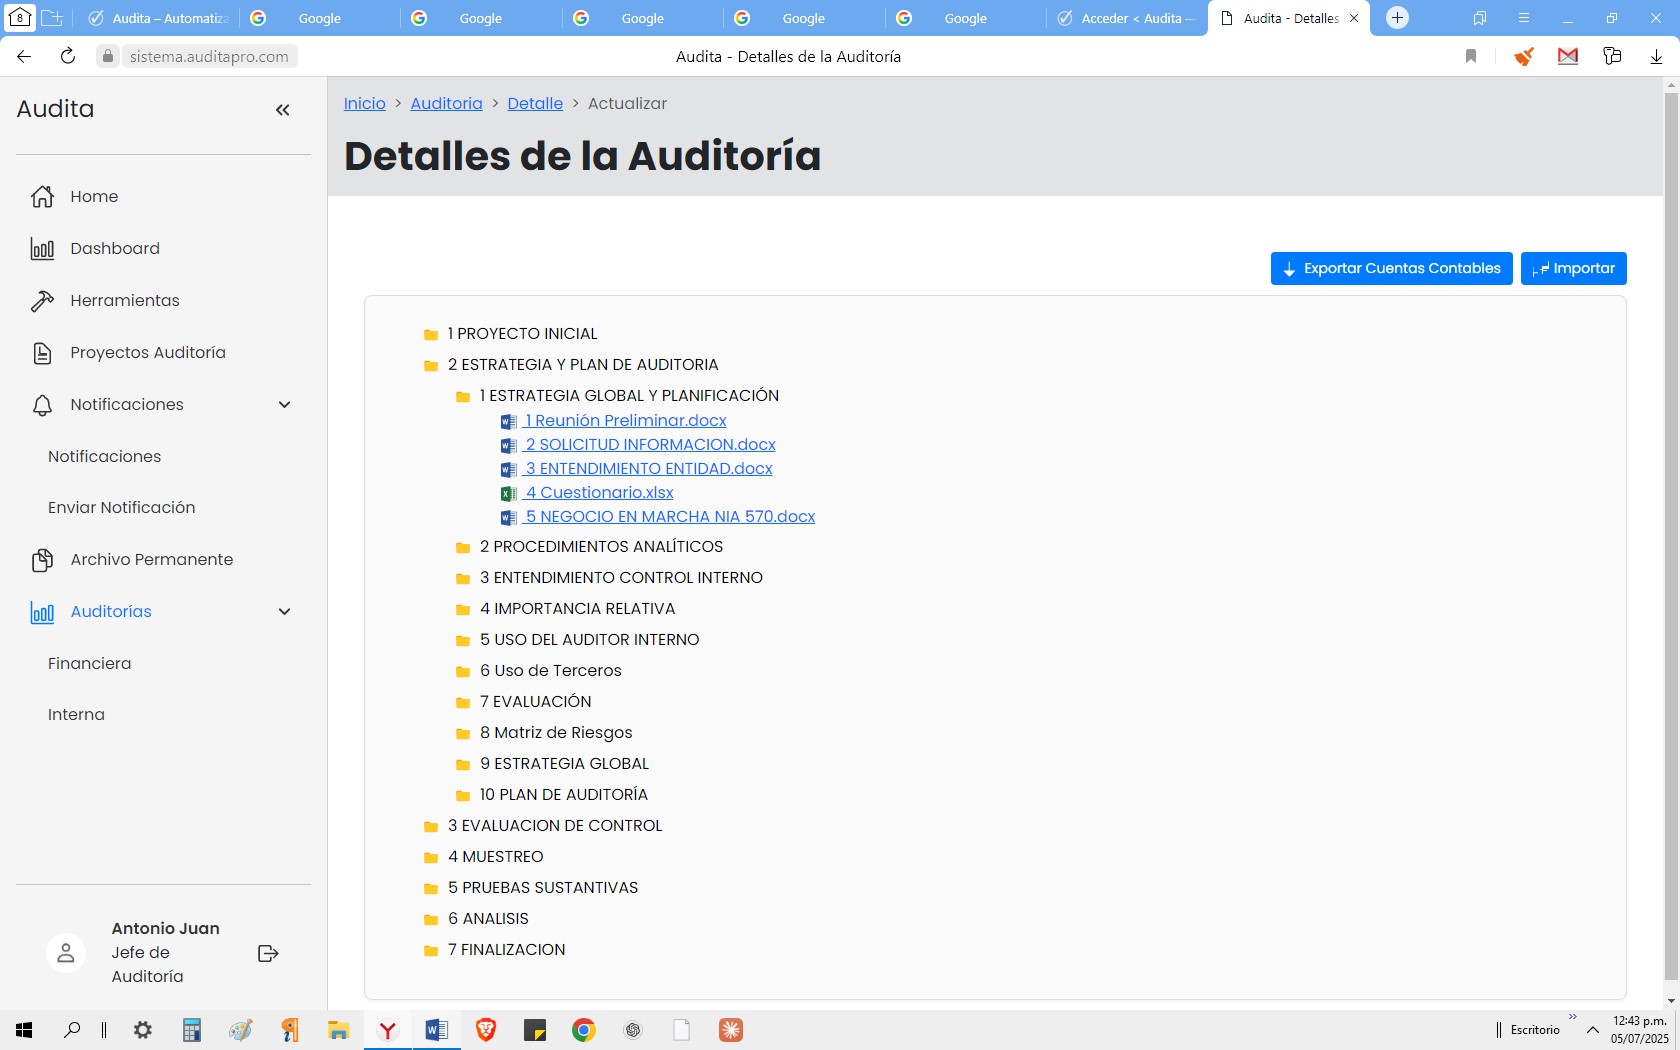Screen dimensions: 1680x1050
Task: Expand the 5 PRUEBAS SUSTANTIVAS folder
Action: [x=542, y=888]
